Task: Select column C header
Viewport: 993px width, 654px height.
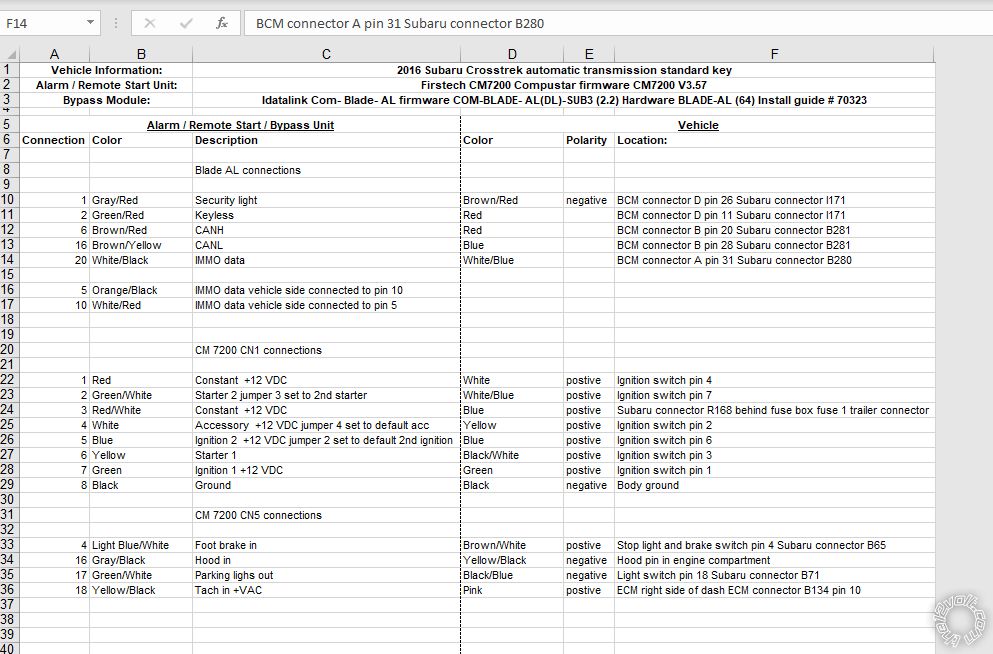Action: 326,54
